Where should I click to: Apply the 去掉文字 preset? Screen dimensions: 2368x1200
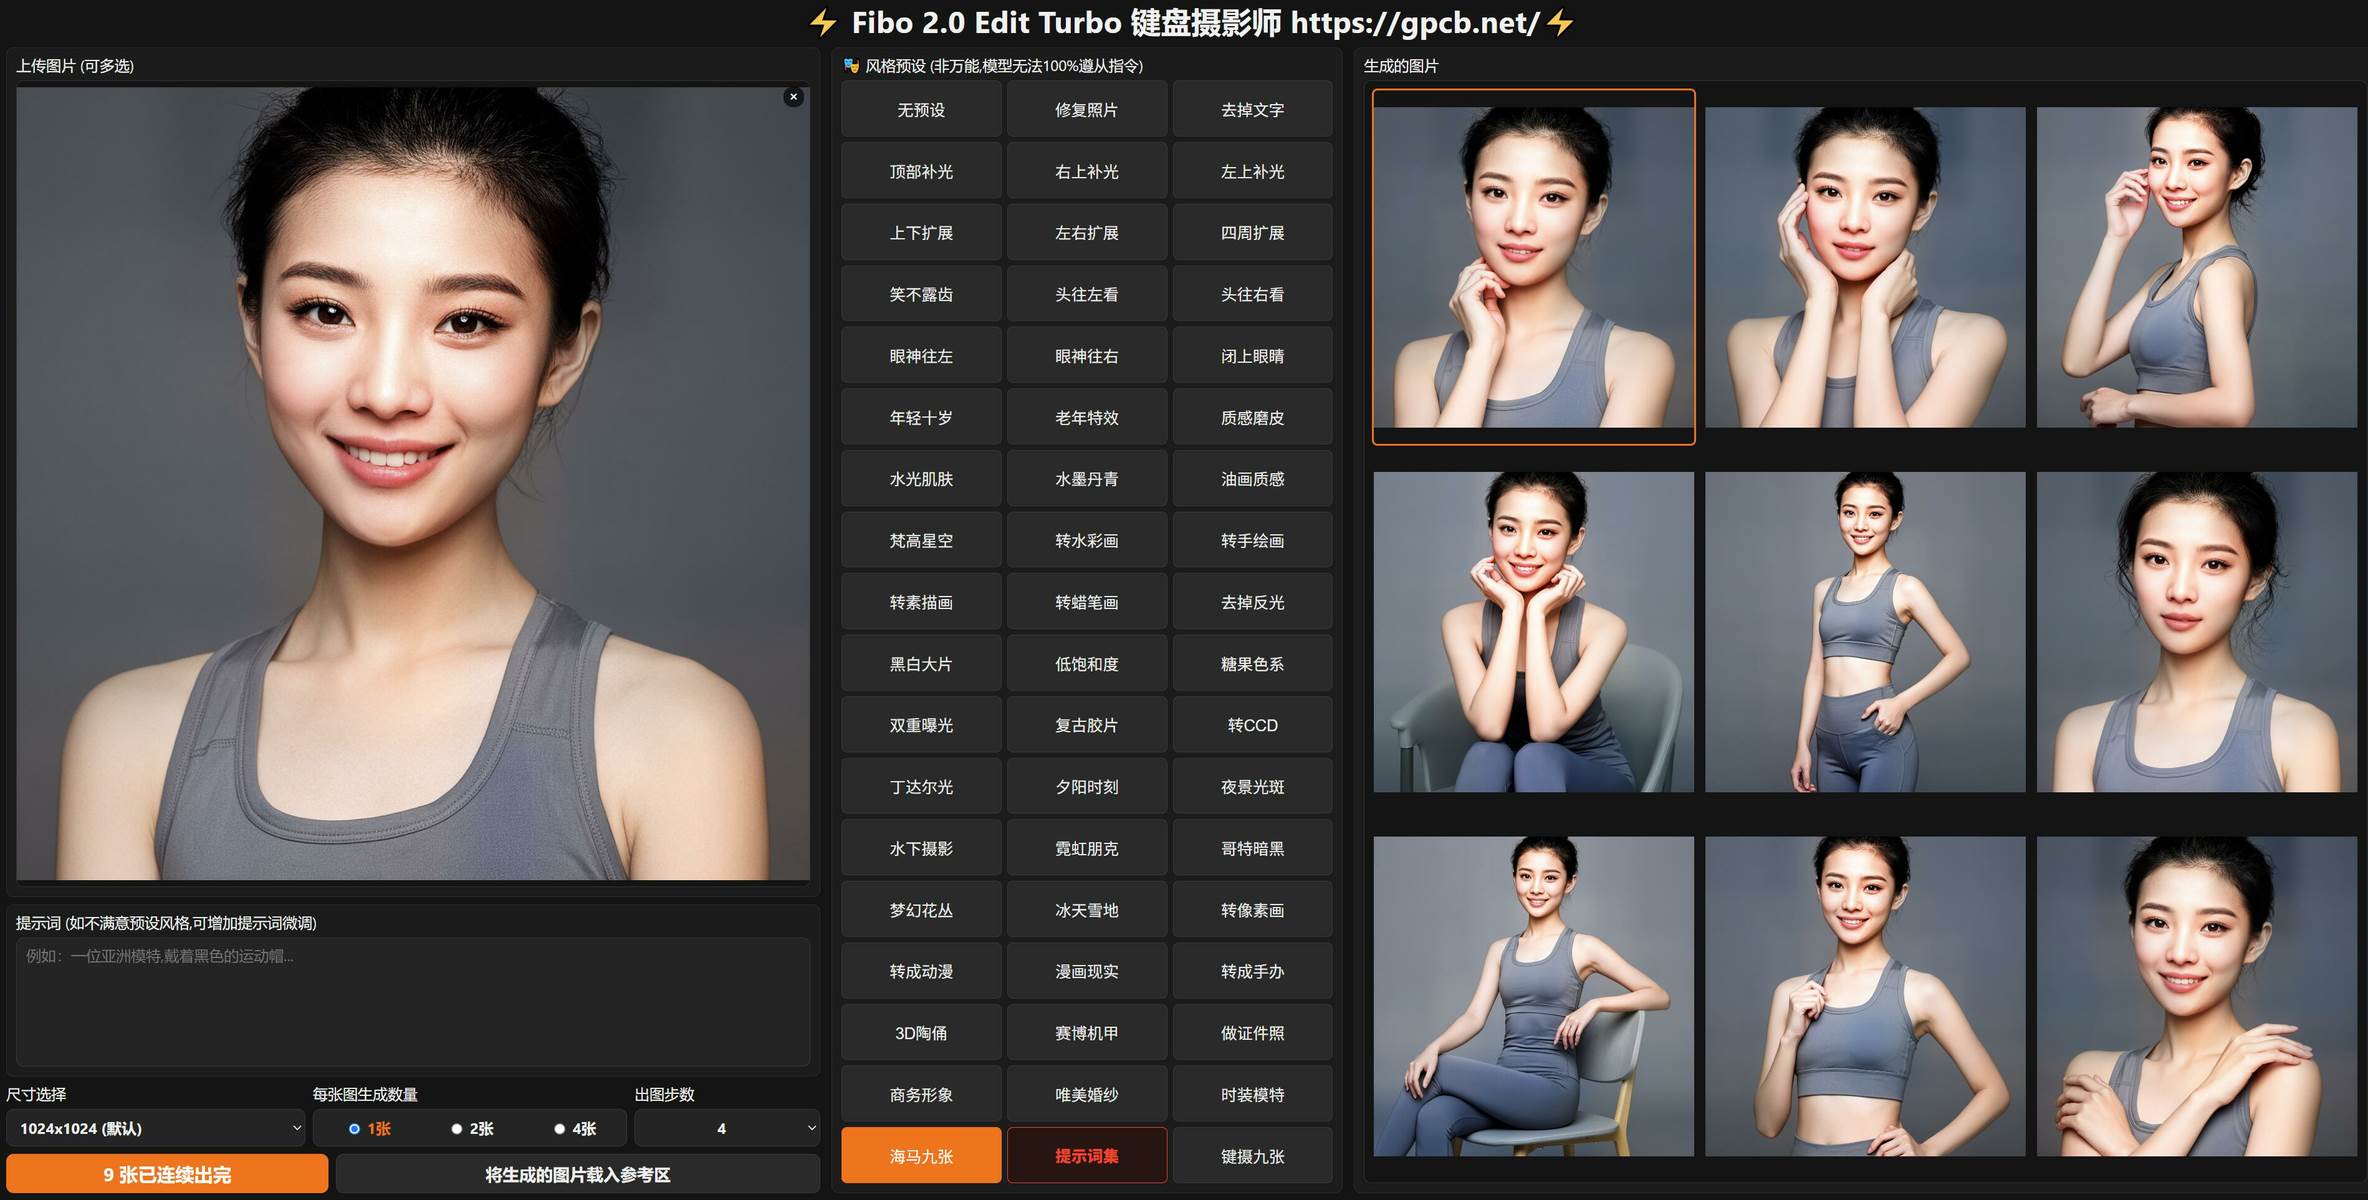click(1252, 110)
